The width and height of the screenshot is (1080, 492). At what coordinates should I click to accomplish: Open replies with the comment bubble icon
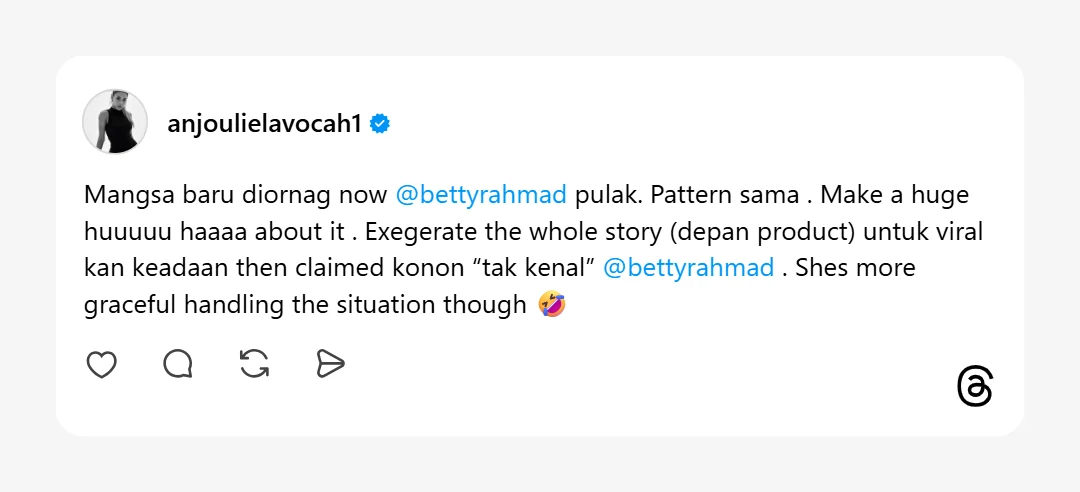click(178, 365)
